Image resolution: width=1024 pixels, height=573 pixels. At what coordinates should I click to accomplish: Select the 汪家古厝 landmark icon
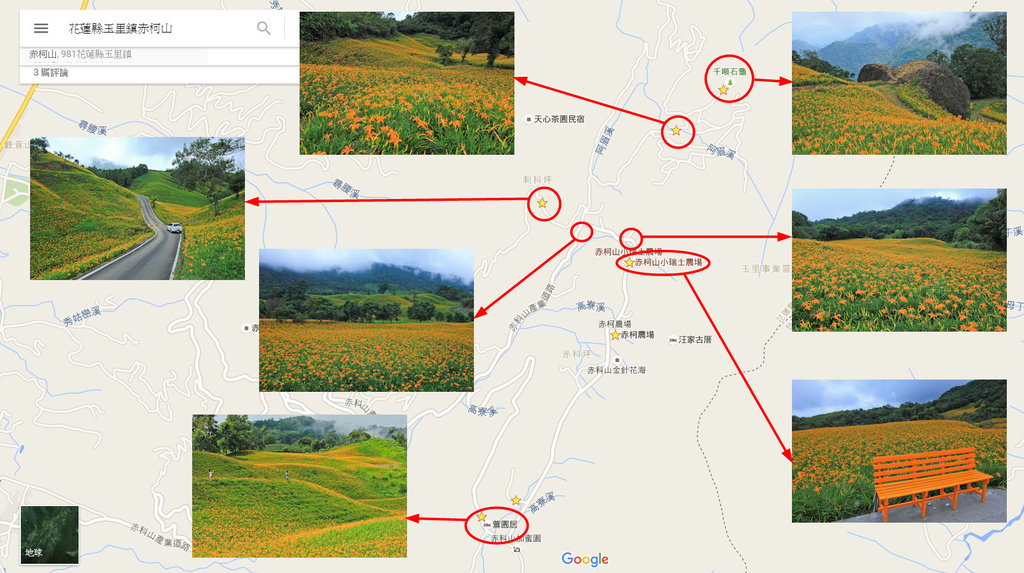pyautogui.click(x=673, y=340)
